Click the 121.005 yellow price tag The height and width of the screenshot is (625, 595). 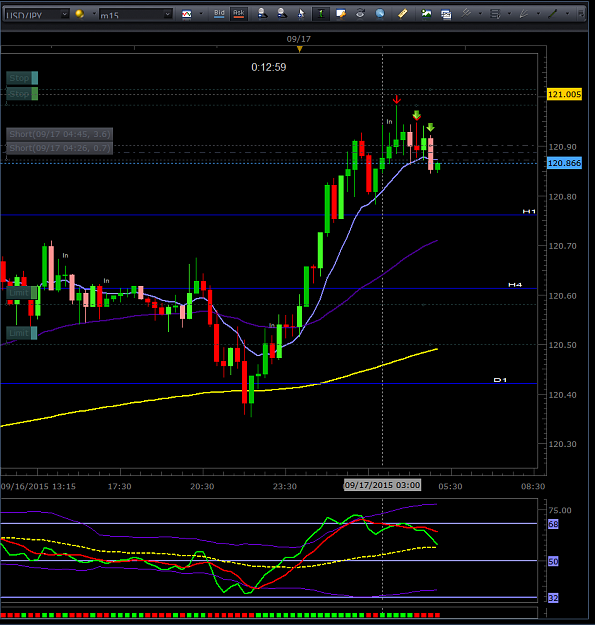564,94
